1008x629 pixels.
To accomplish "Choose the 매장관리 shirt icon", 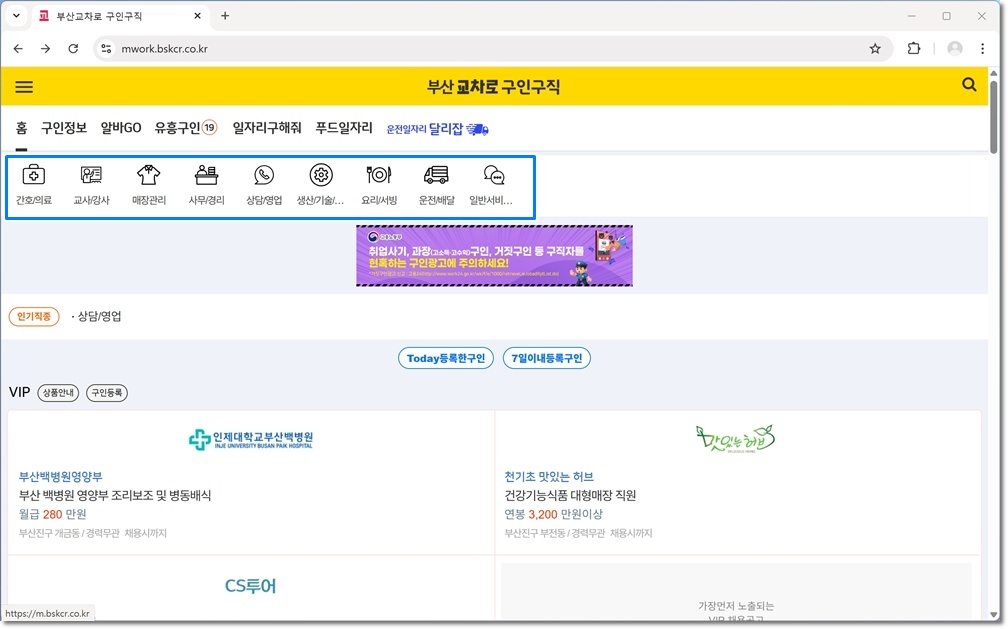I will 148,176.
